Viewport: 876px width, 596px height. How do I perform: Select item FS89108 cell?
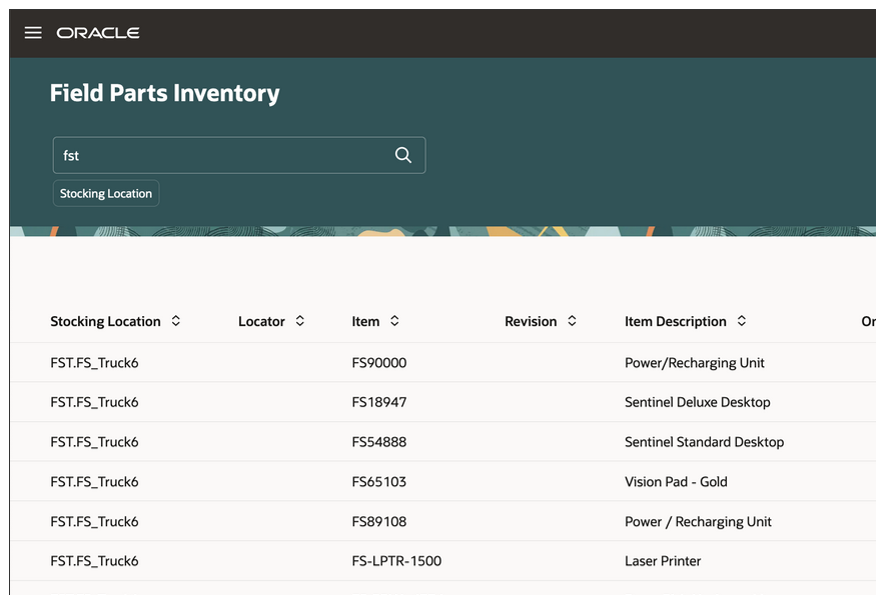point(379,522)
